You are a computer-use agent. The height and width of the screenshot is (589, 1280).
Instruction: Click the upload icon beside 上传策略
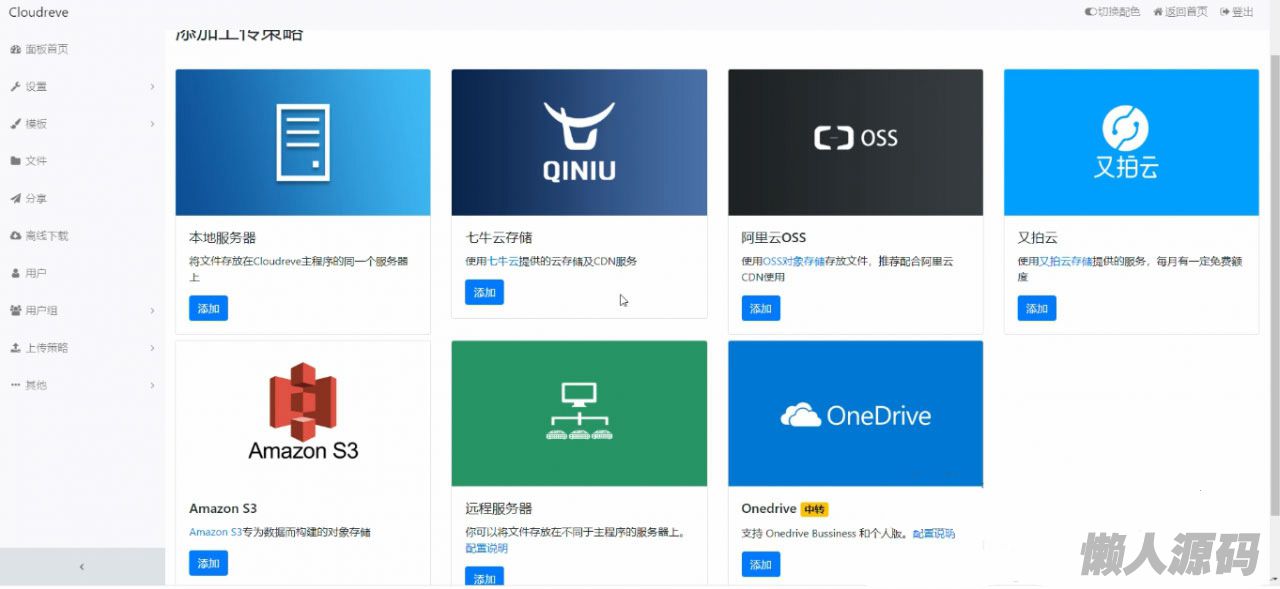15,348
